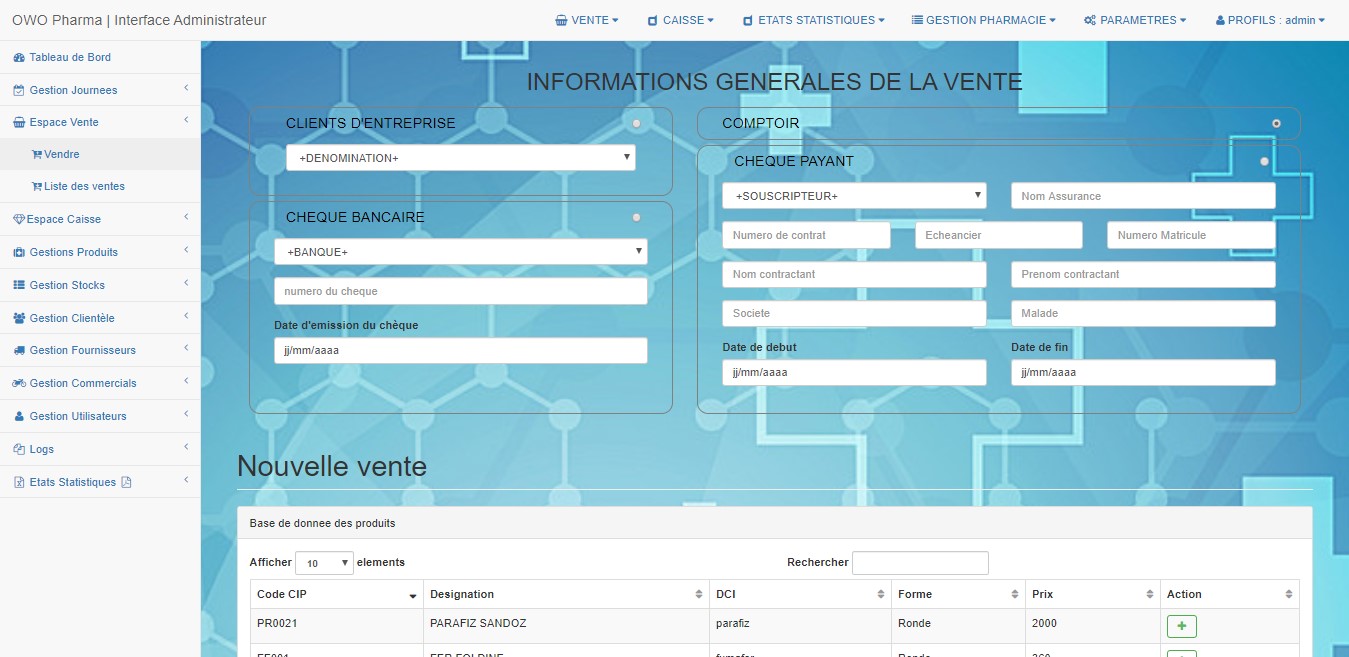Click the Gestion Fournisseurs truck icon
Screen dimensions: 1349x657
click(x=19, y=351)
